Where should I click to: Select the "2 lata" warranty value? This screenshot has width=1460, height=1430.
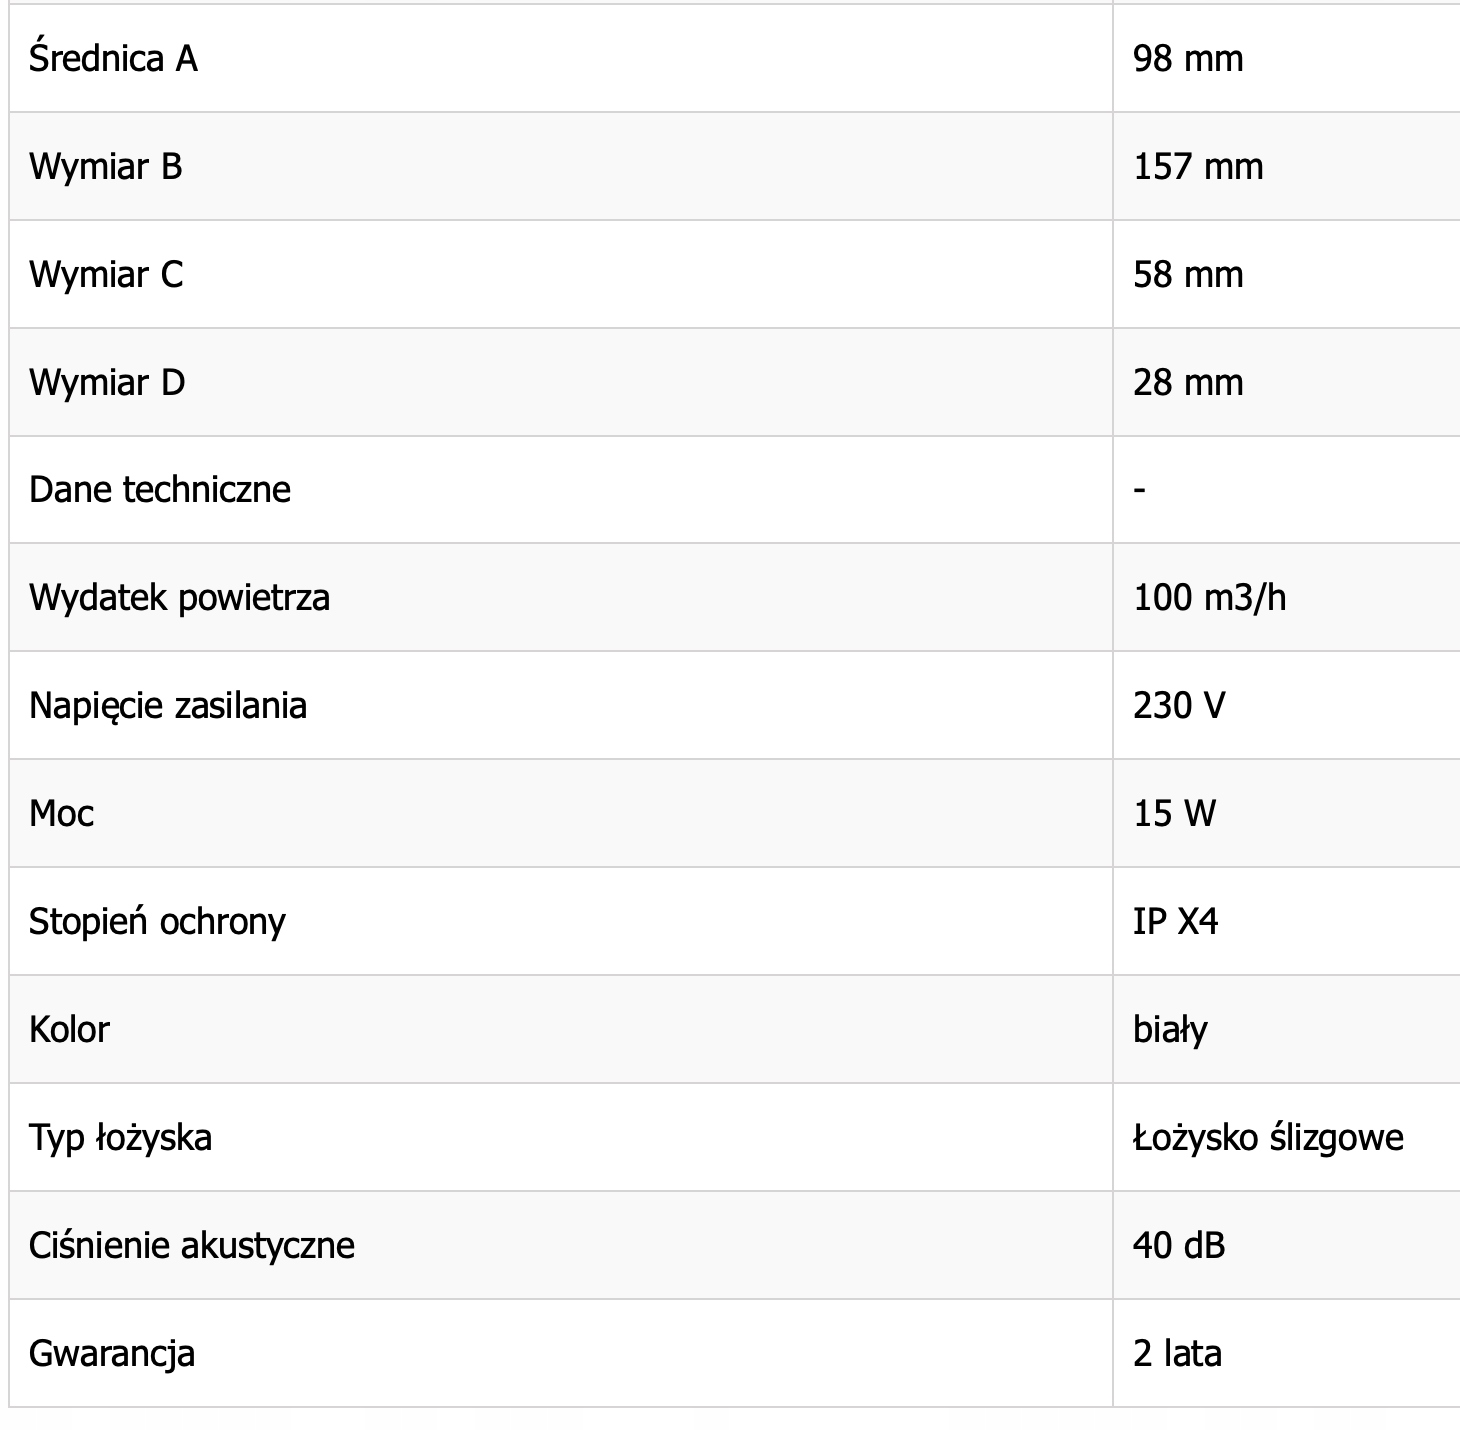tap(1177, 1354)
